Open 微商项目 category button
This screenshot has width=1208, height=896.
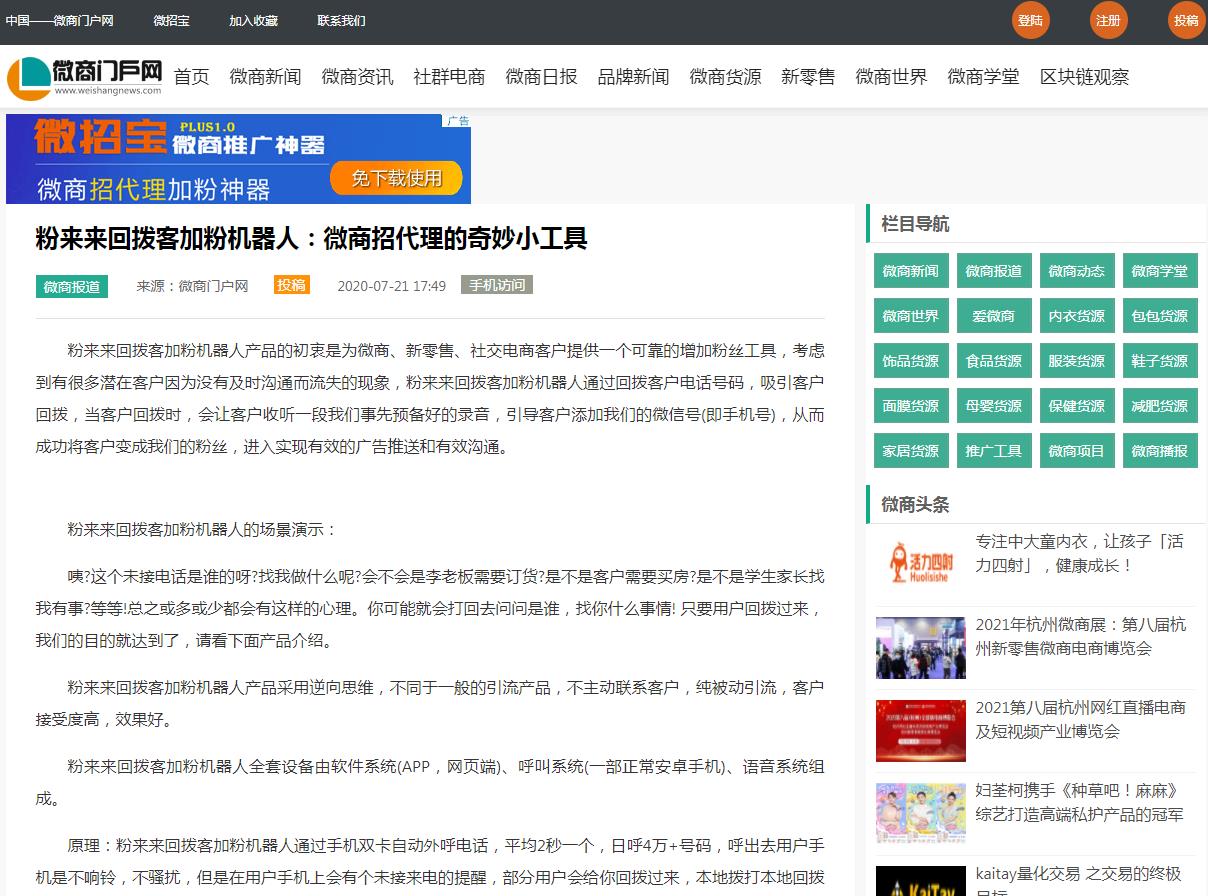[1076, 451]
